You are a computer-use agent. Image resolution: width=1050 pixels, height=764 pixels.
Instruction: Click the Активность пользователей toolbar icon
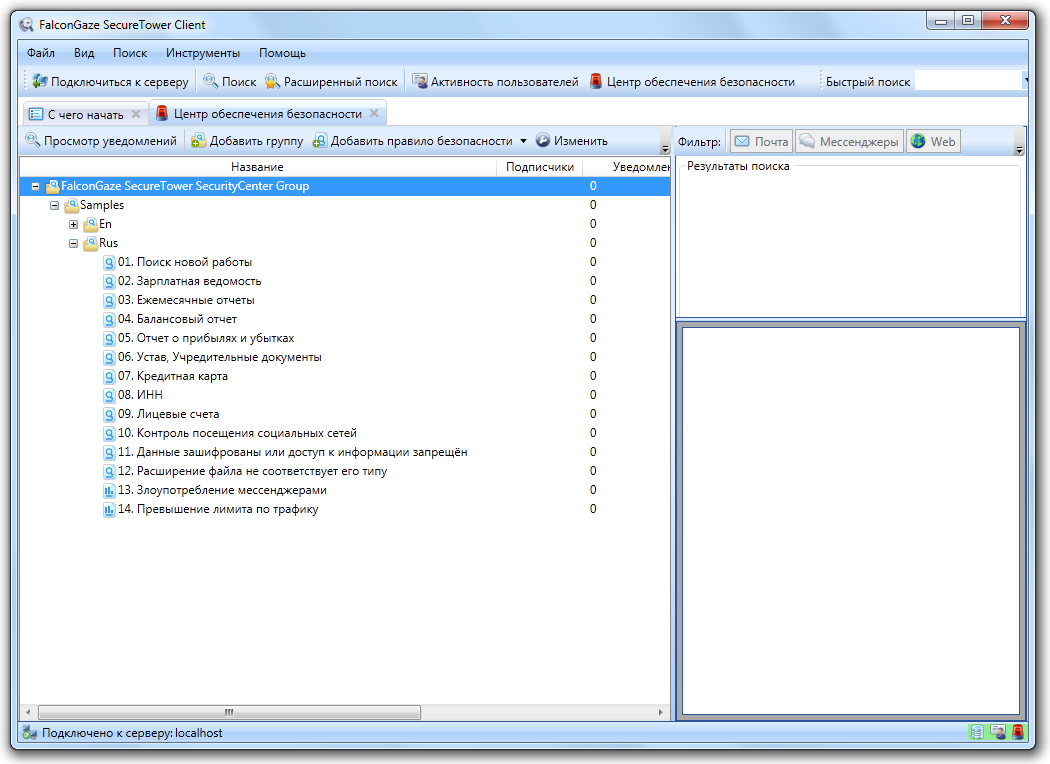click(420, 81)
